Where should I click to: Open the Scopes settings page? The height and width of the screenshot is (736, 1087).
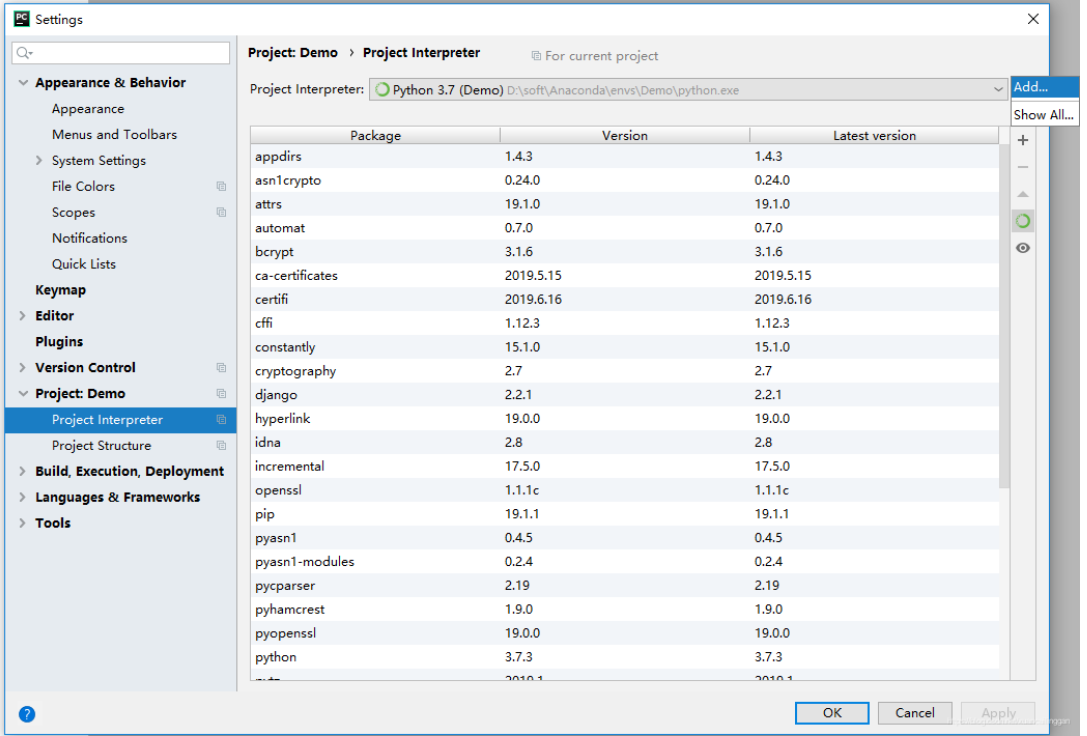73,212
